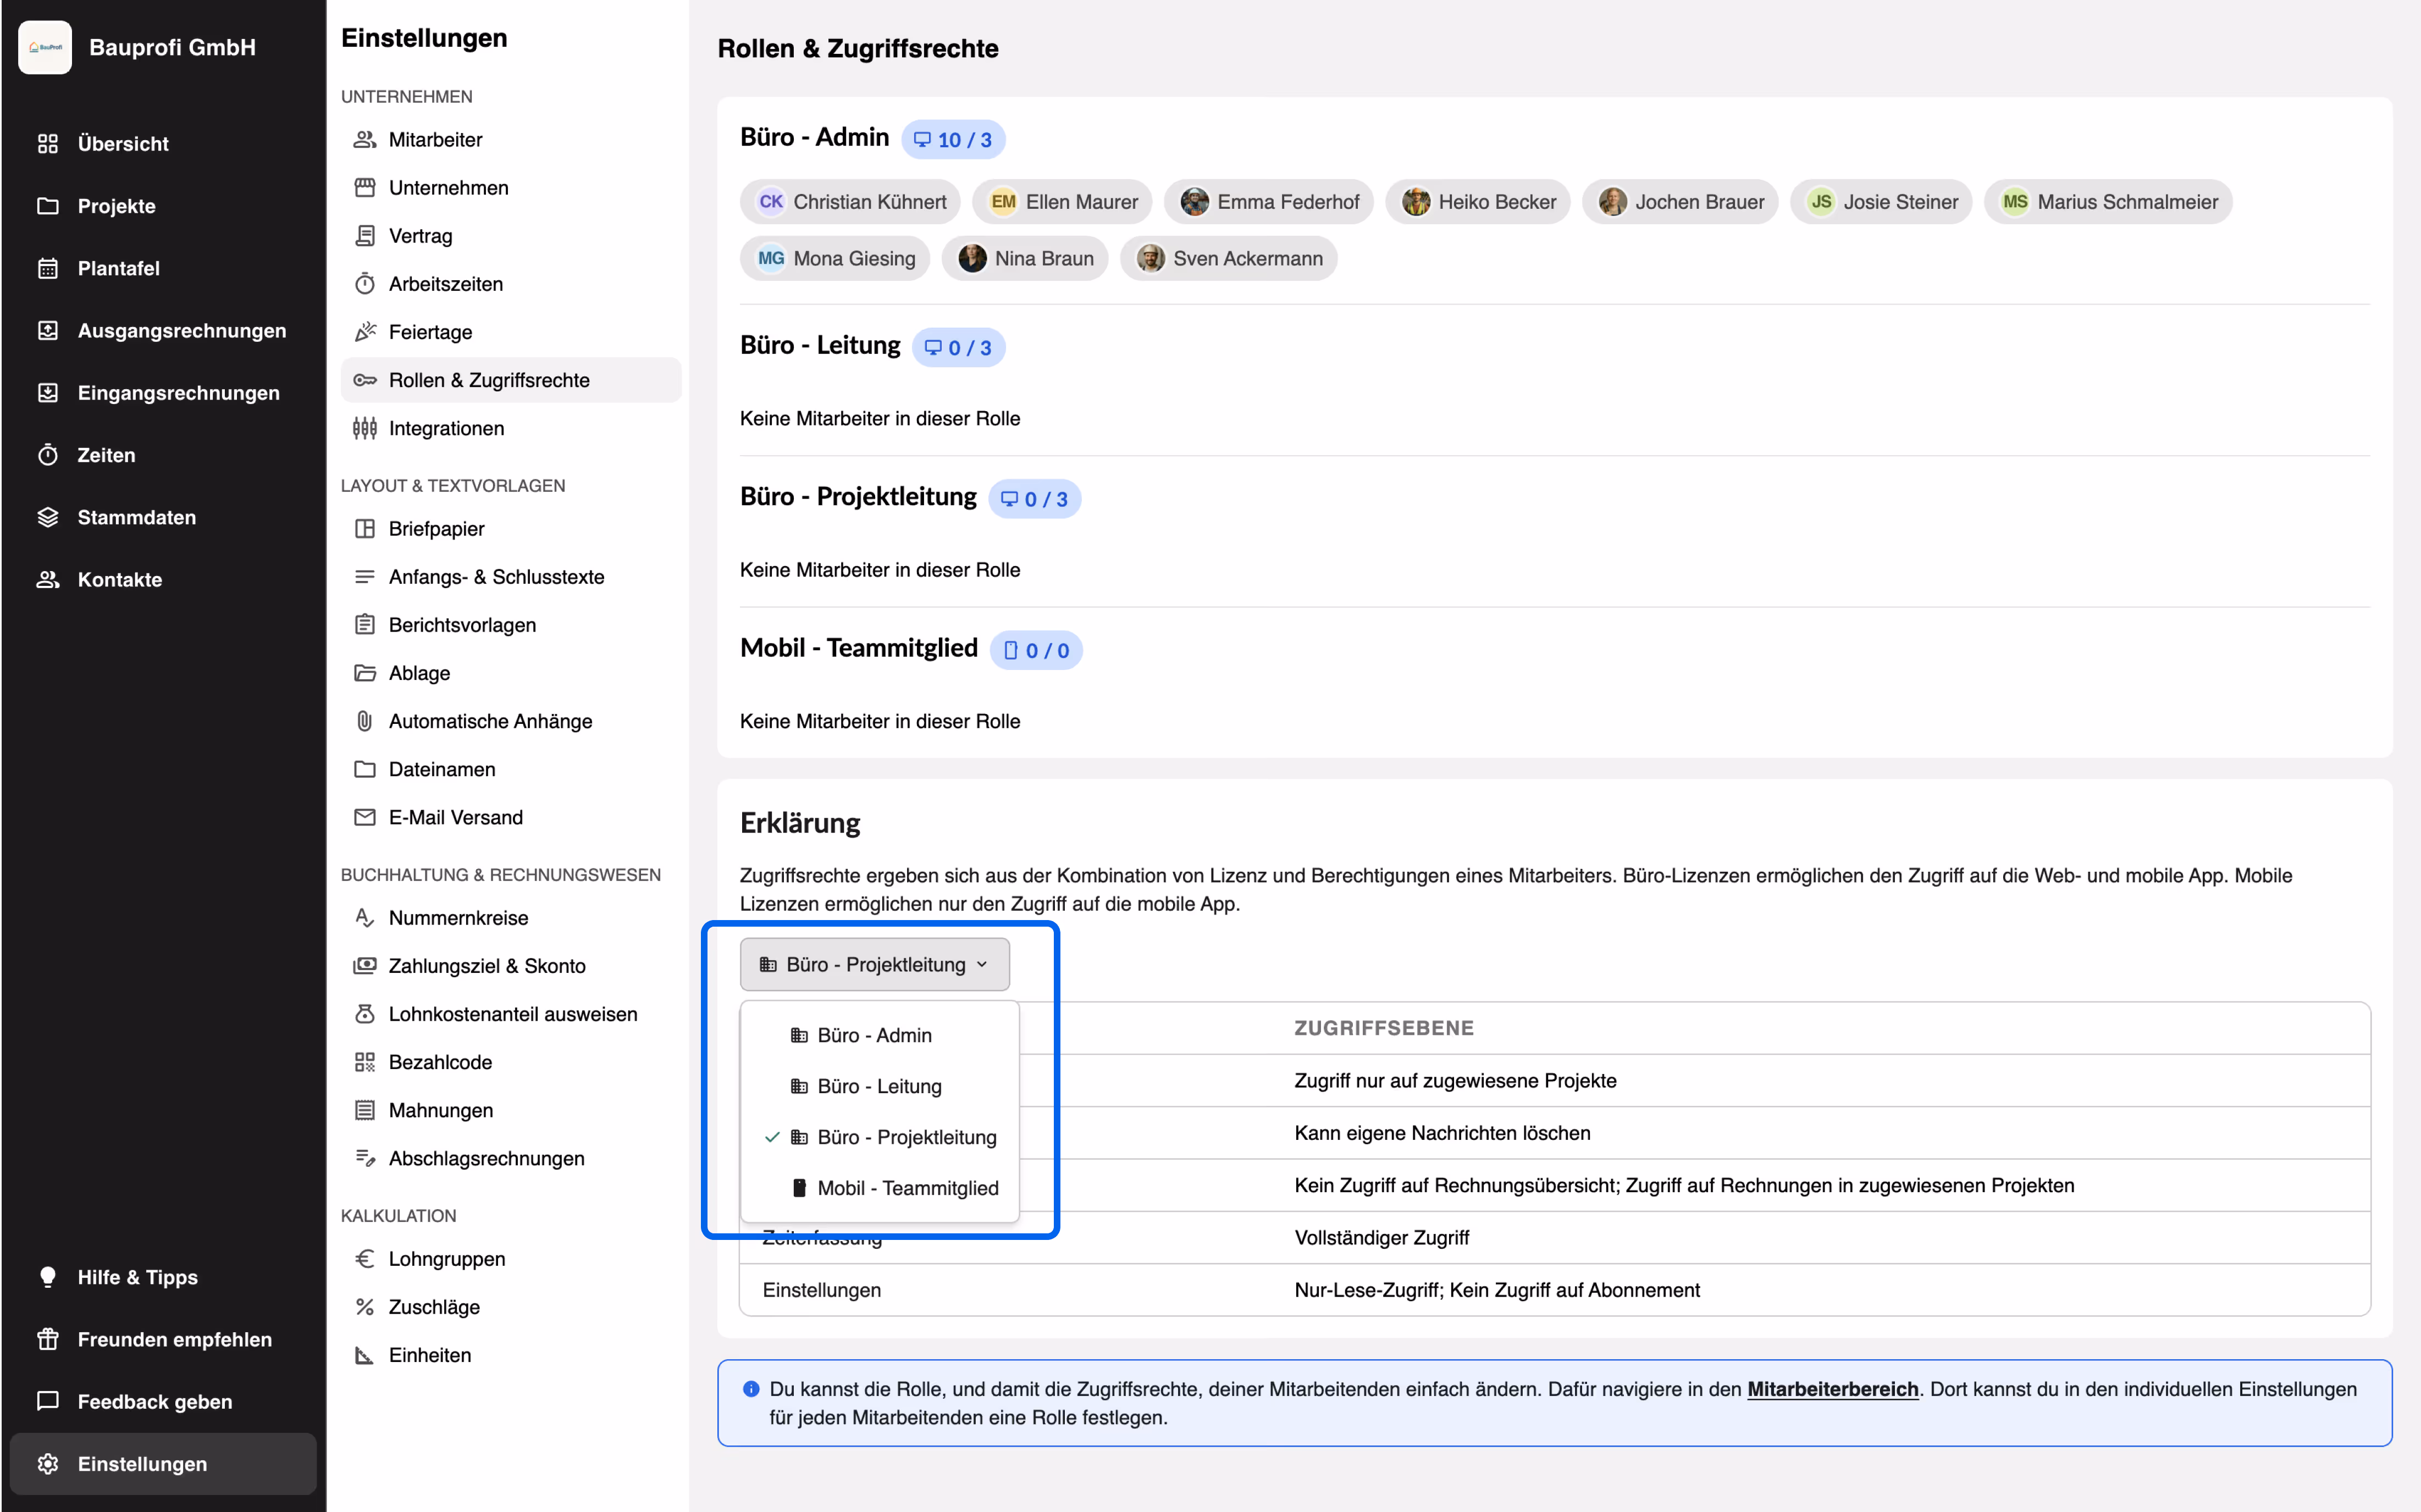The height and width of the screenshot is (1512, 2421).
Task: Click Heiko Becker employee chip
Action: 1478,202
